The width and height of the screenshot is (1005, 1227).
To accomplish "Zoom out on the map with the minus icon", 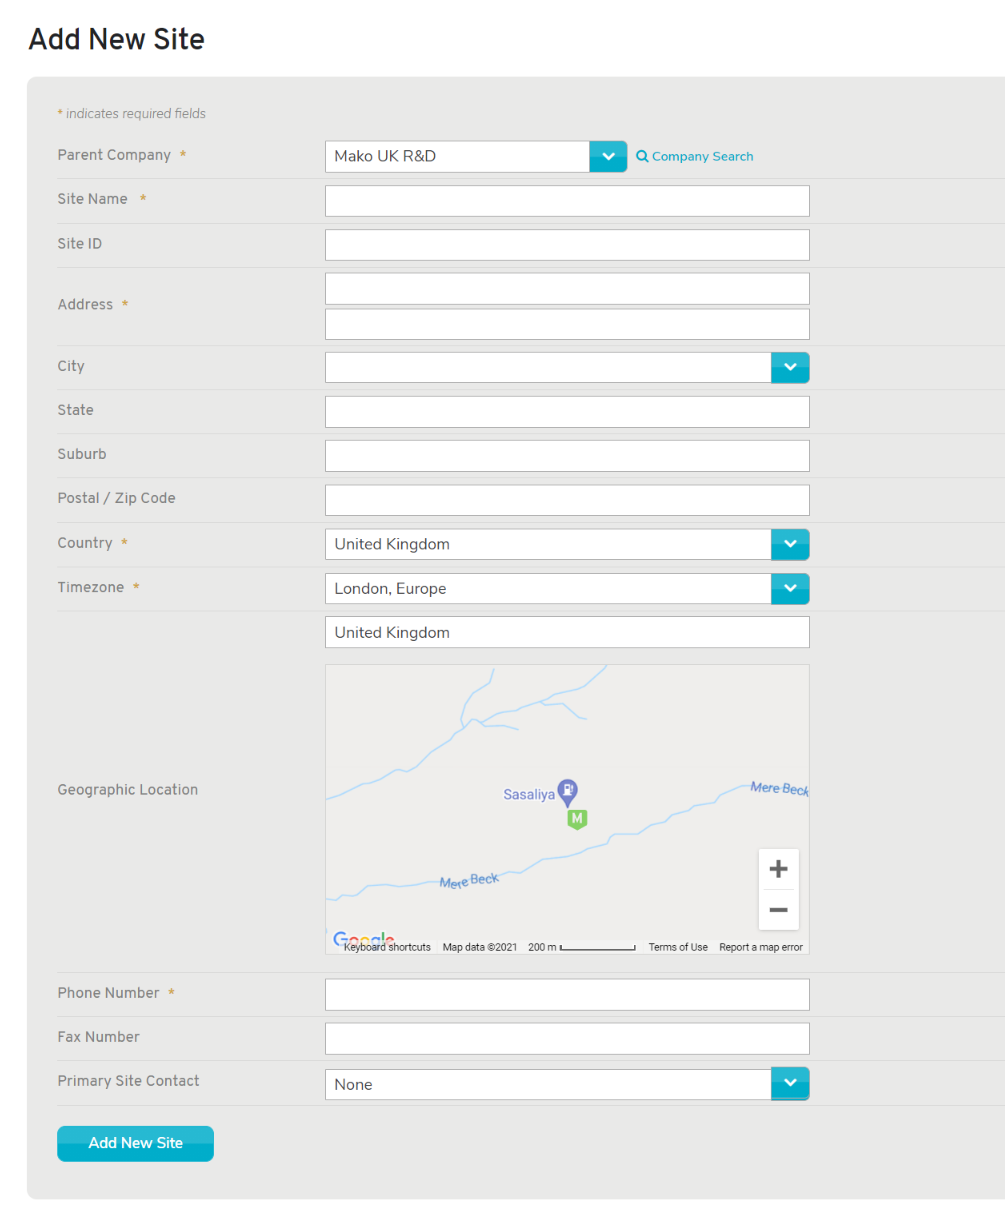I will pos(779,910).
